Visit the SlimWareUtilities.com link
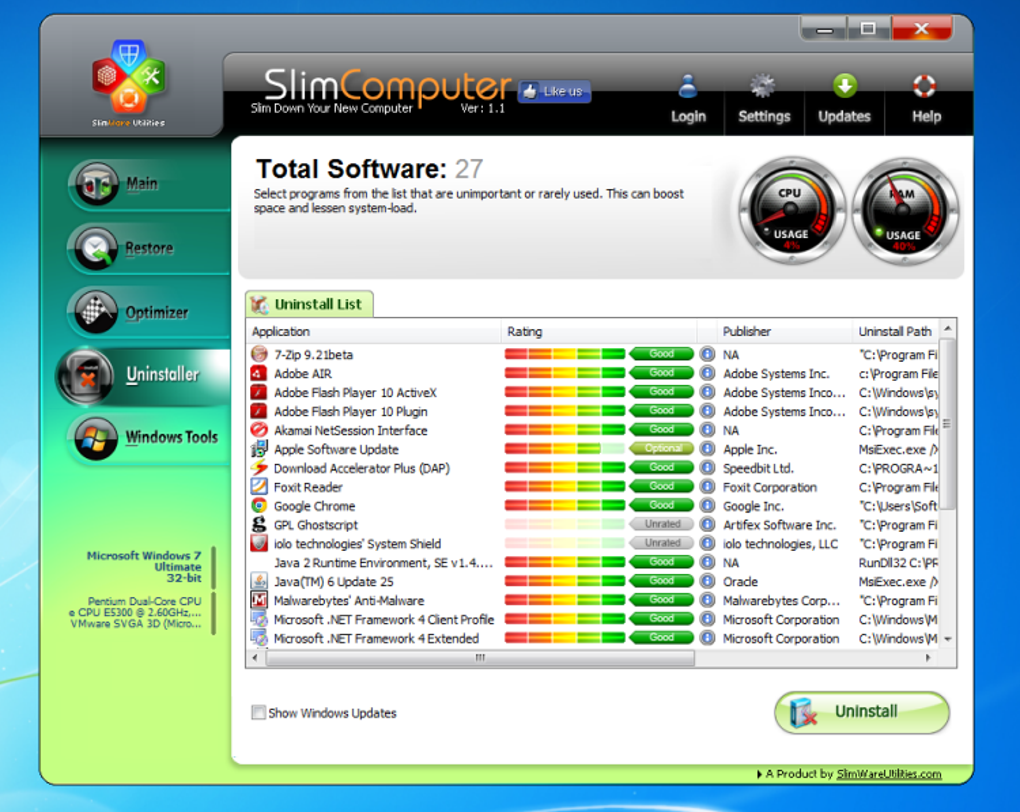The width and height of the screenshot is (1020, 812). tap(889, 774)
